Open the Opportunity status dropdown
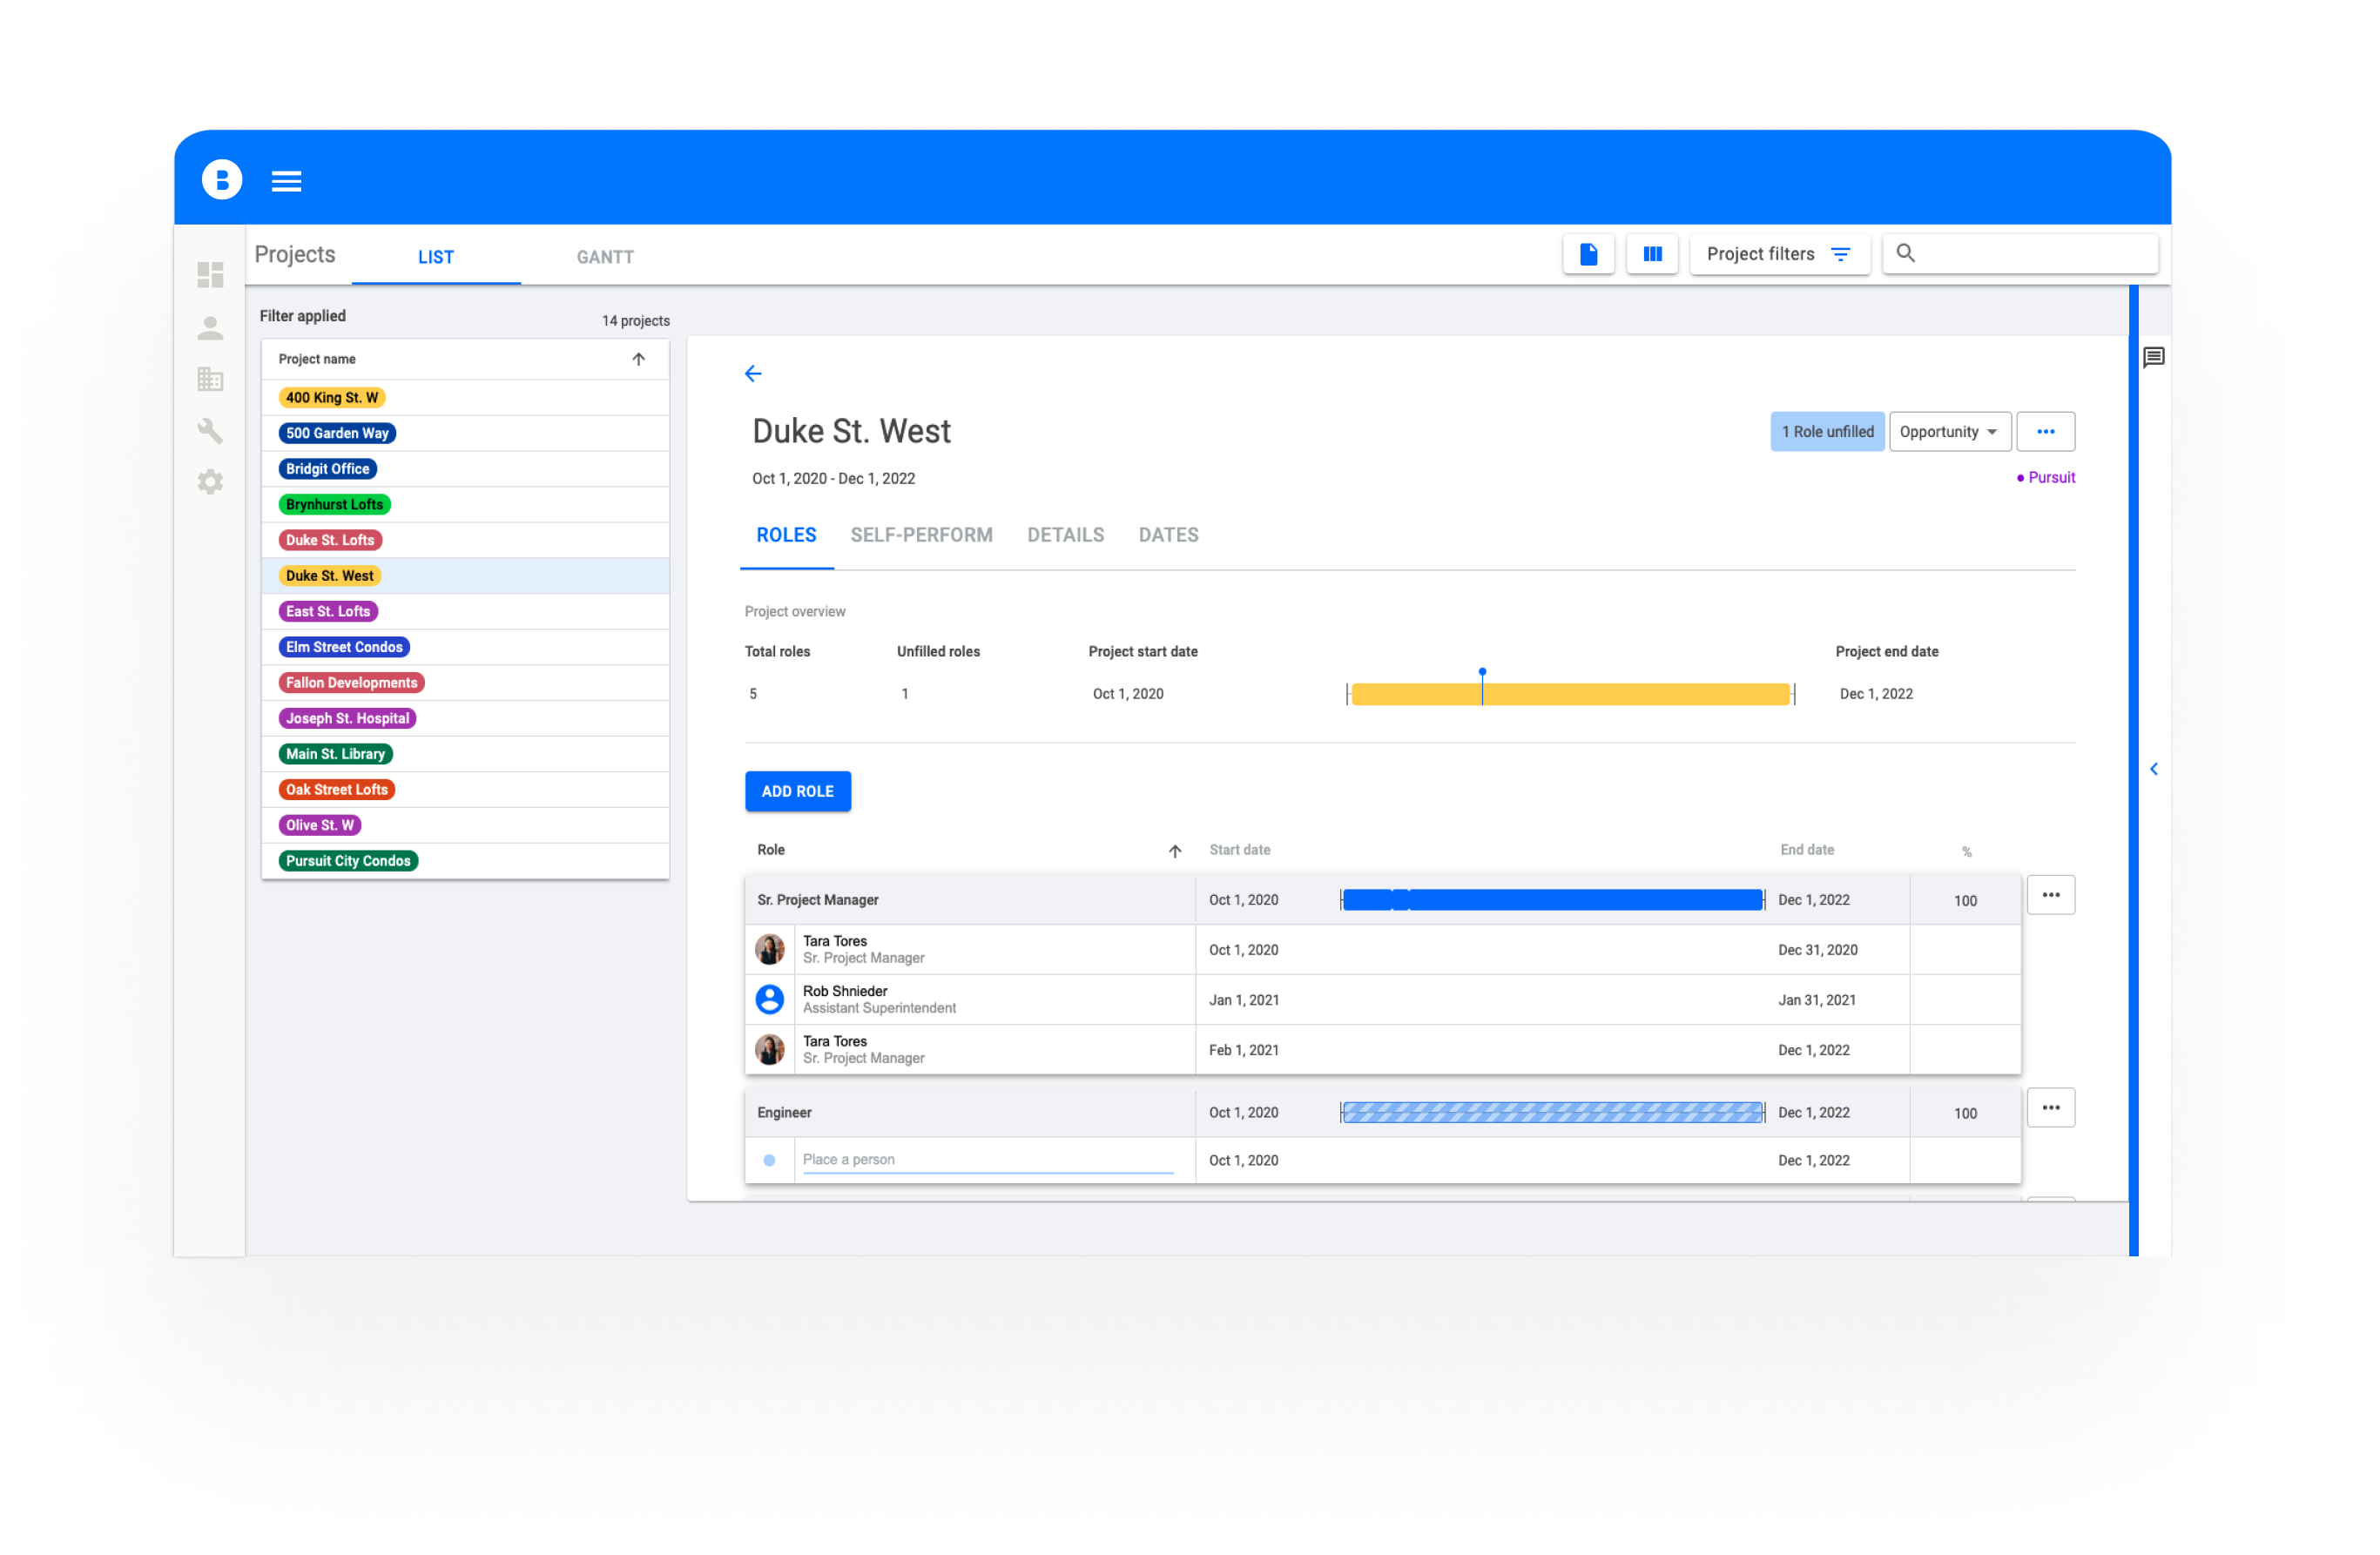This screenshot has width=2380, height=1555. click(x=1948, y=432)
